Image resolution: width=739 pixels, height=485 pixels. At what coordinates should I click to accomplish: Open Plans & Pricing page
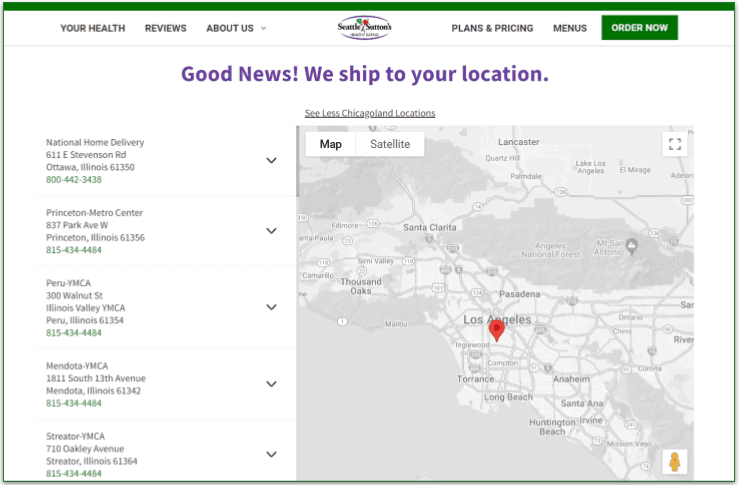(492, 28)
